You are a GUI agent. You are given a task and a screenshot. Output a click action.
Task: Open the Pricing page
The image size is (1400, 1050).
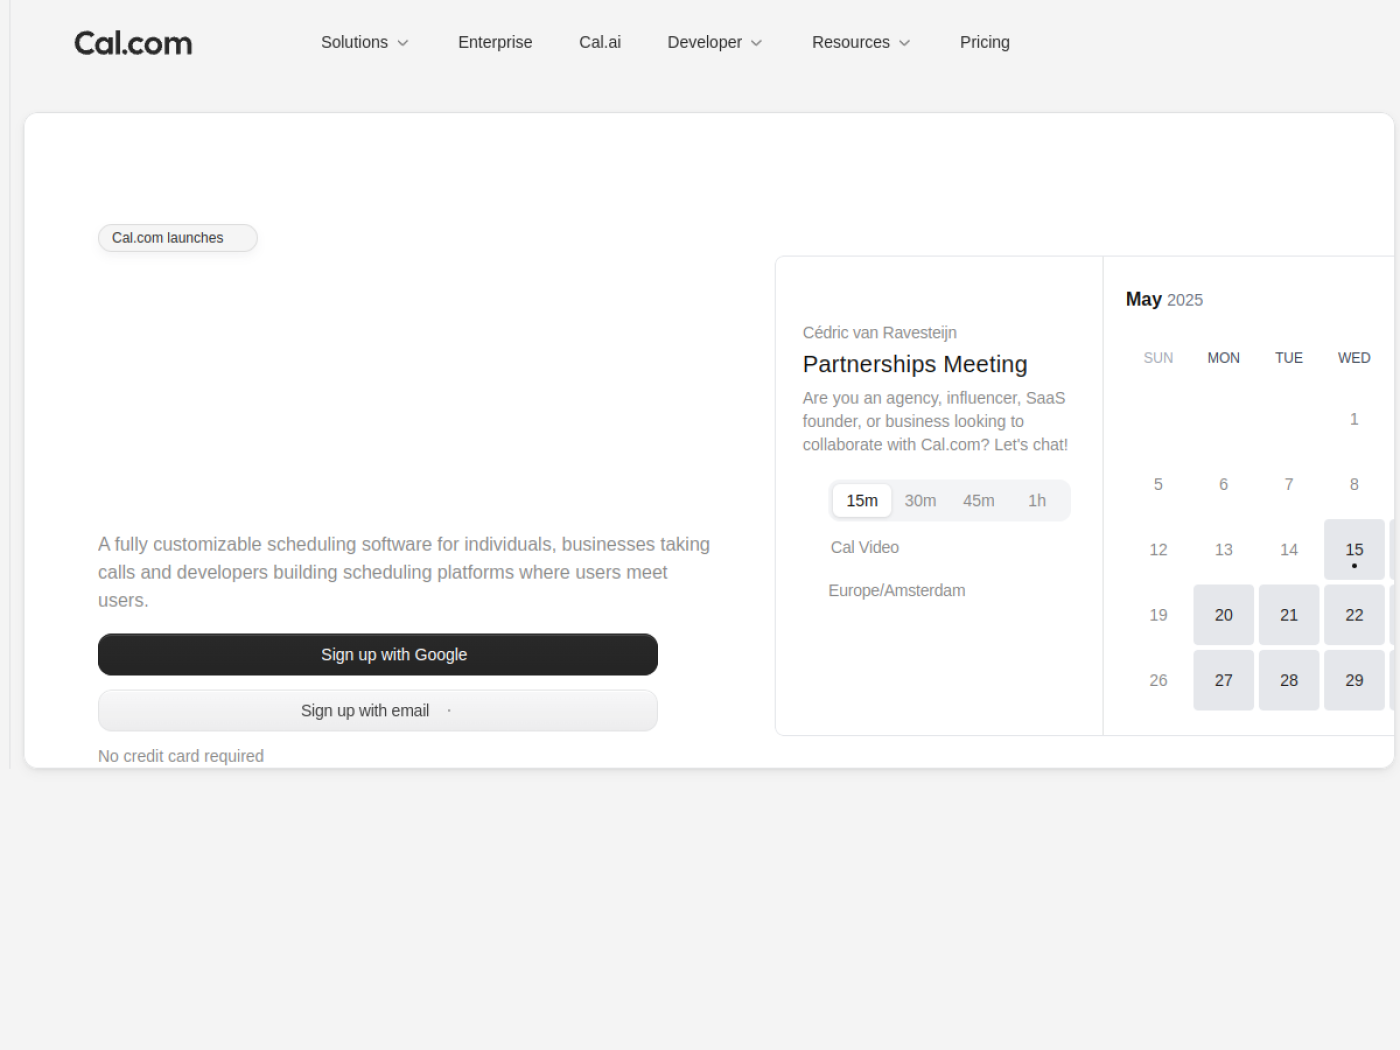point(985,42)
